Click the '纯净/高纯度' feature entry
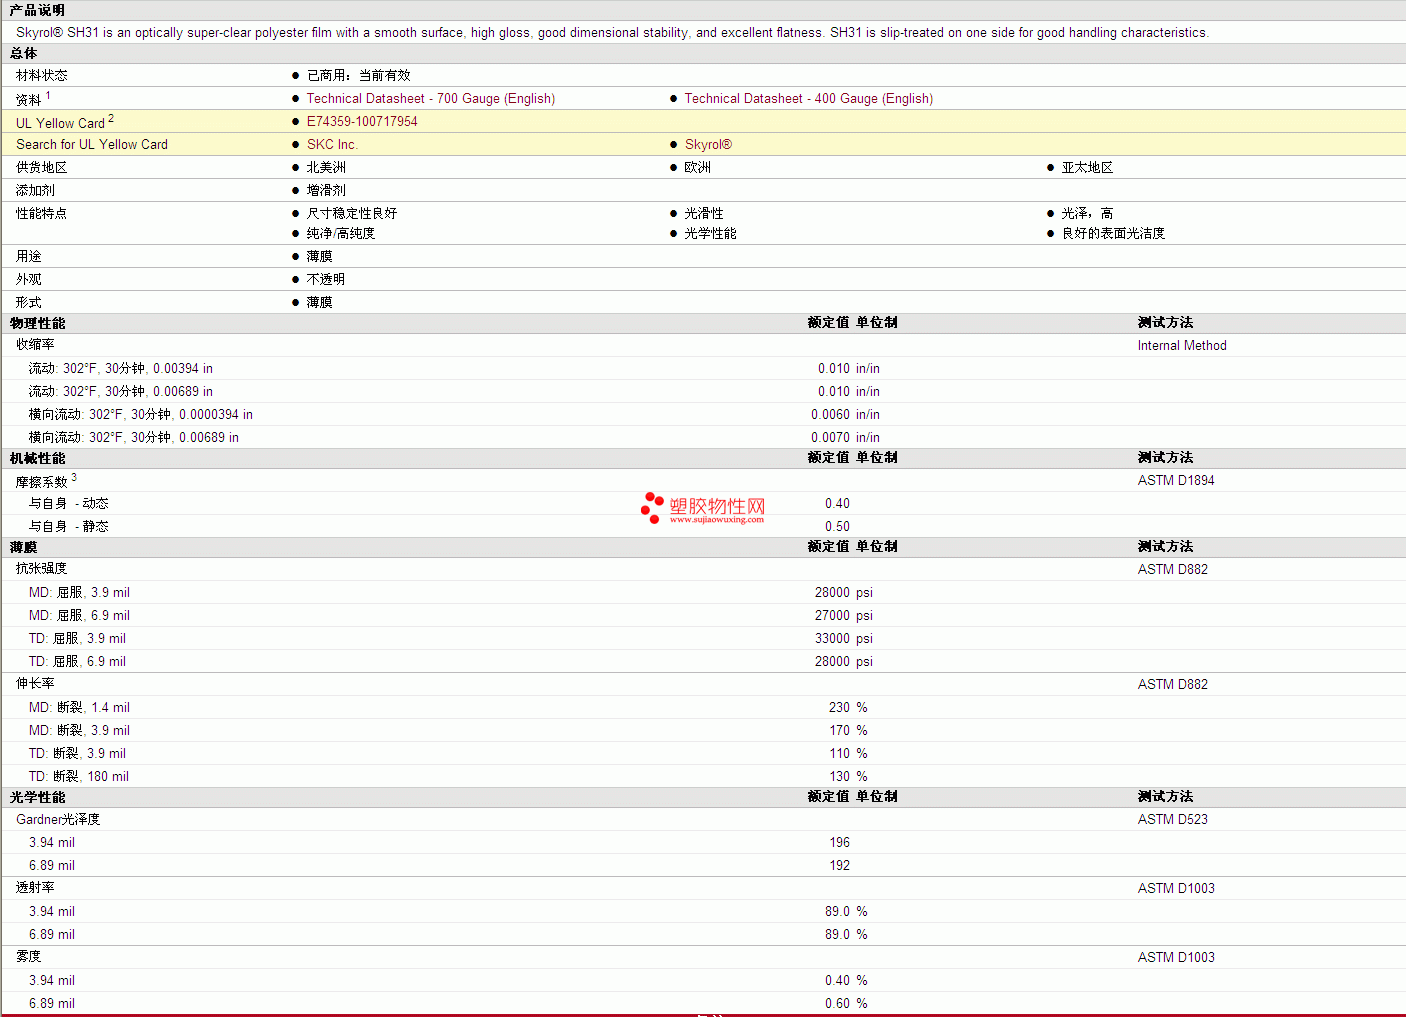Screen dimensions: 1406x1017 click(x=341, y=233)
